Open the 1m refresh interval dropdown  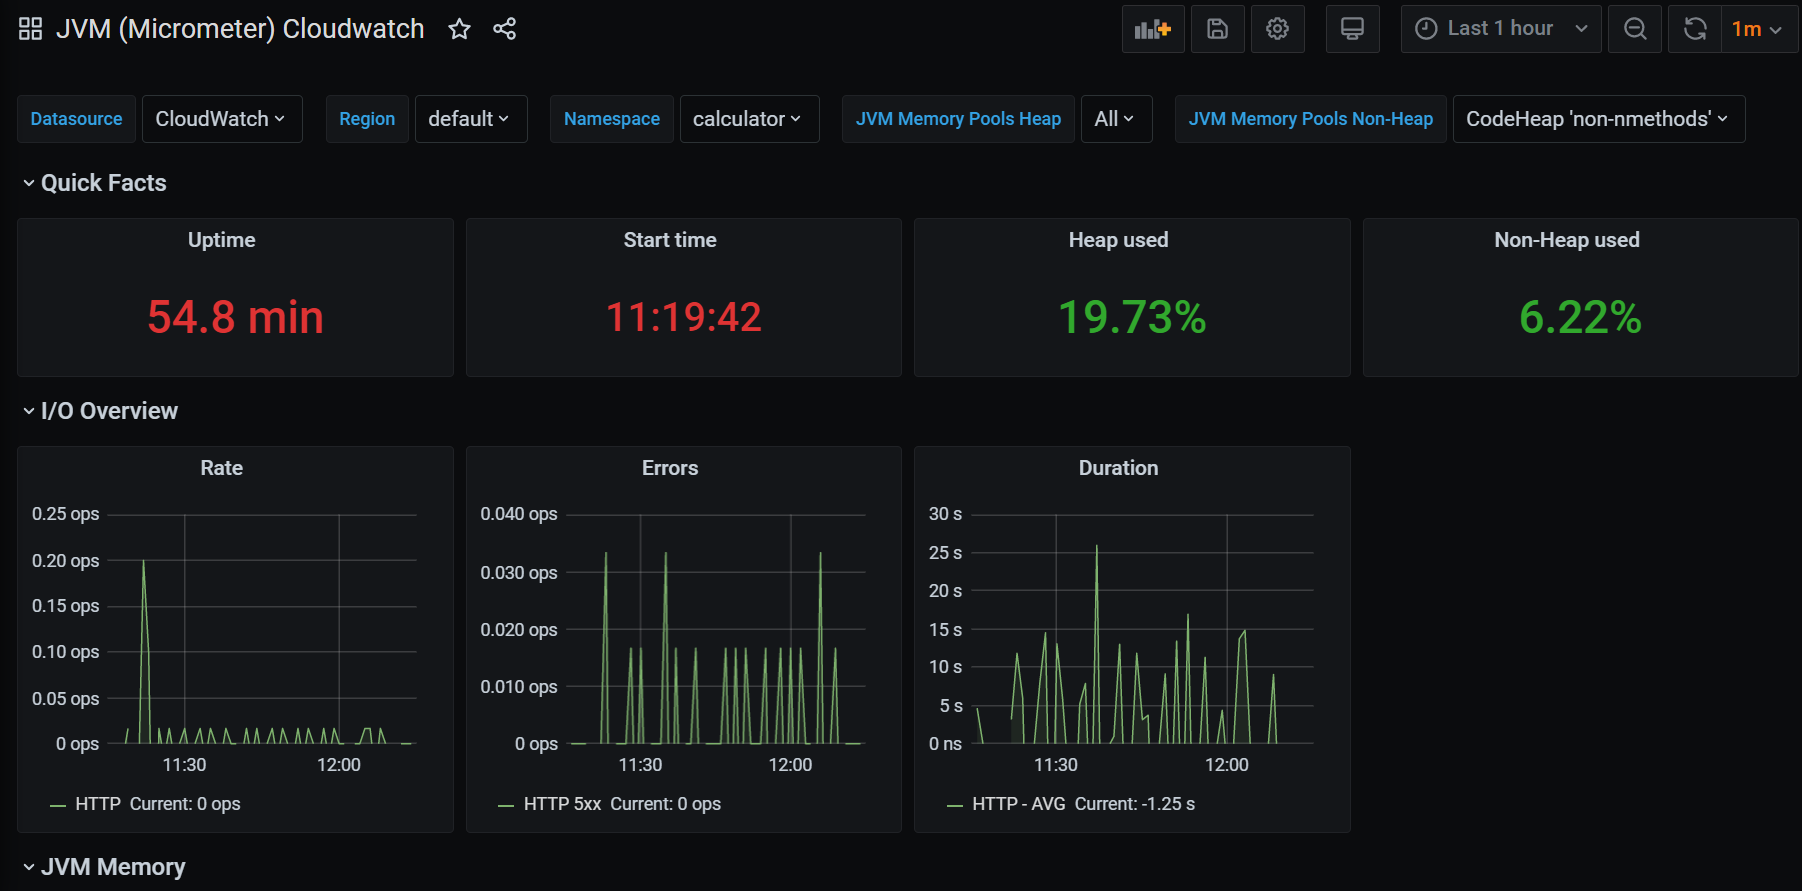(1757, 29)
